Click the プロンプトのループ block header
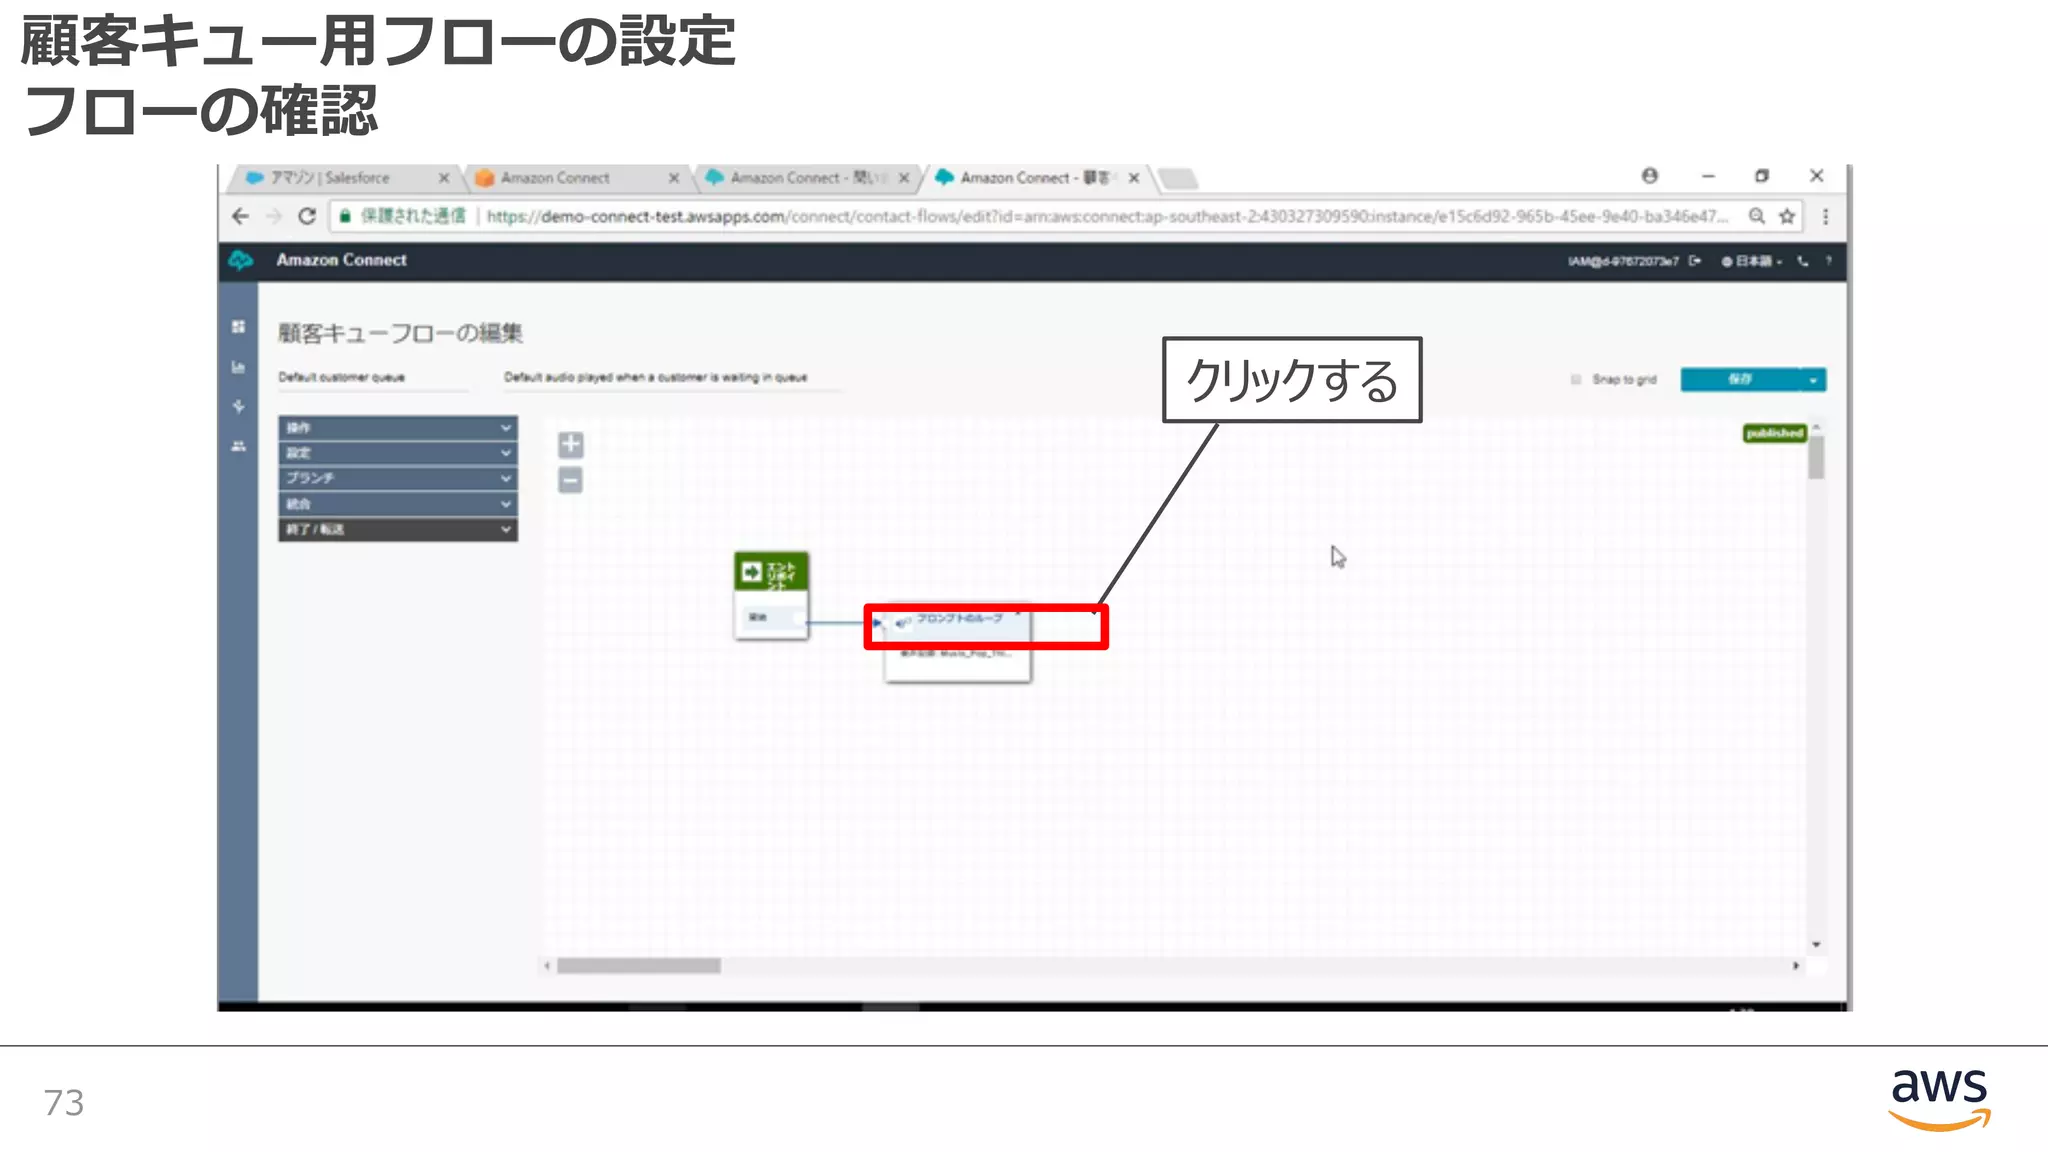Screen dimensions: 2048x1152 (x=958, y=619)
